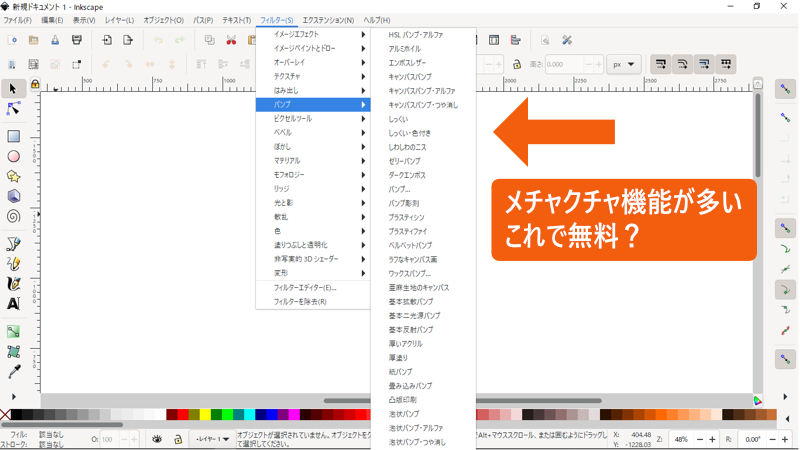Open Align and Distribute icon
Image resolution: width=800 pixels, height=450 pixels.
click(x=516, y=40)
